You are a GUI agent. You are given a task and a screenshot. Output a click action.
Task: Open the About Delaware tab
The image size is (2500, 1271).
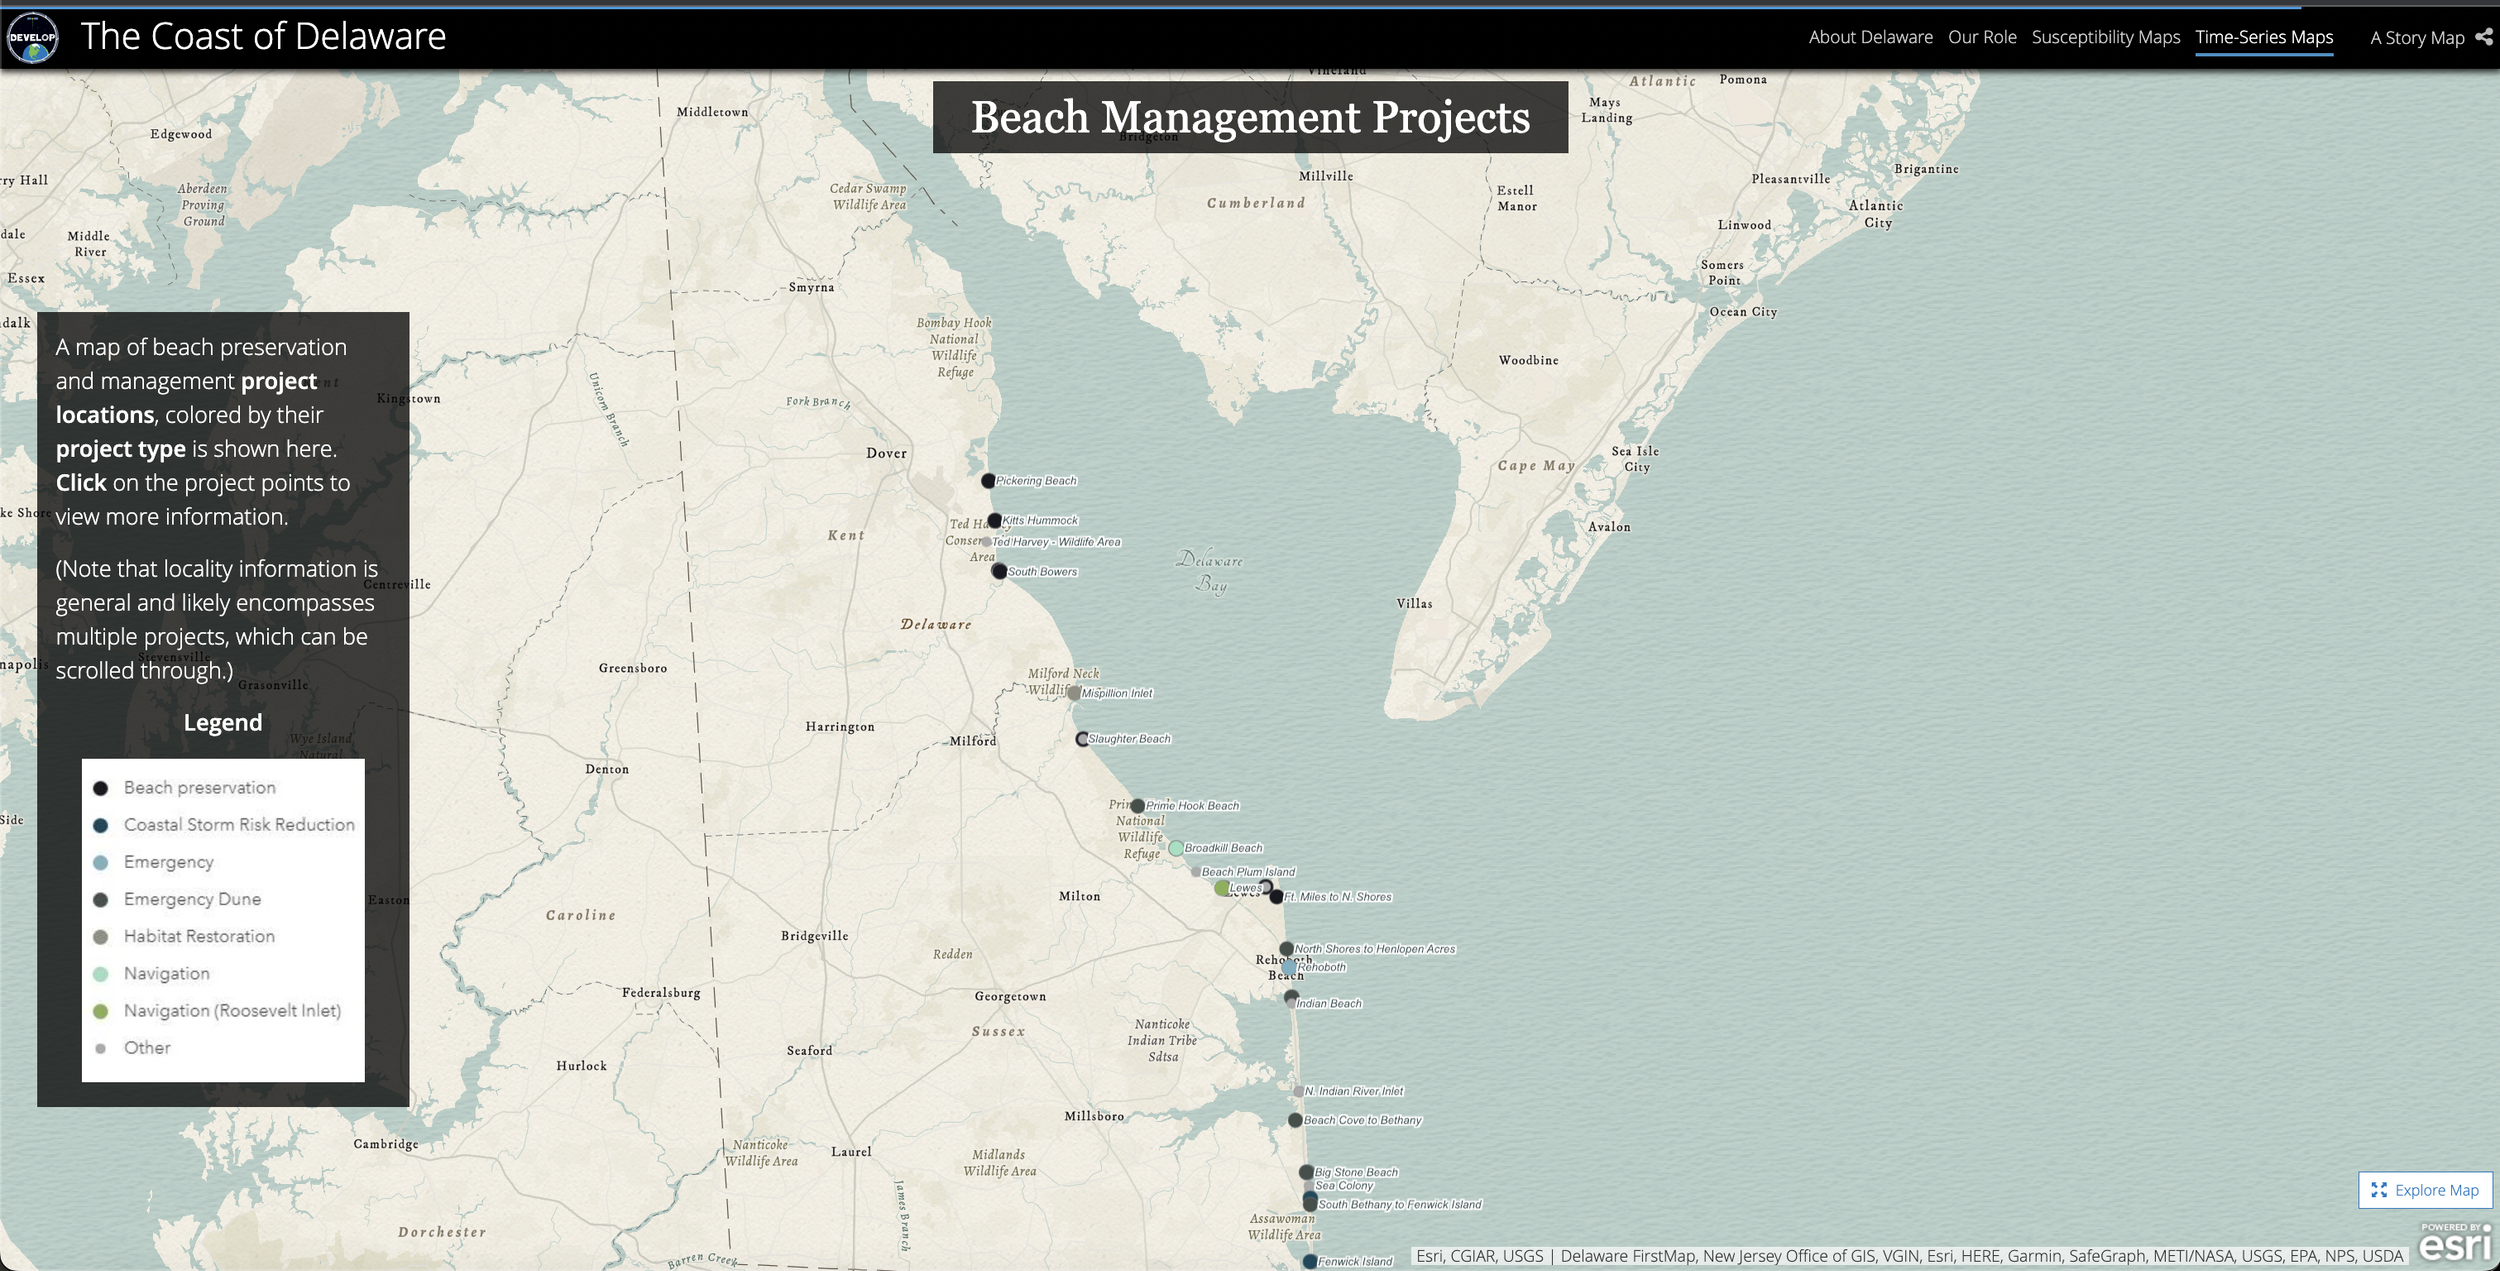click(1872, 37)
